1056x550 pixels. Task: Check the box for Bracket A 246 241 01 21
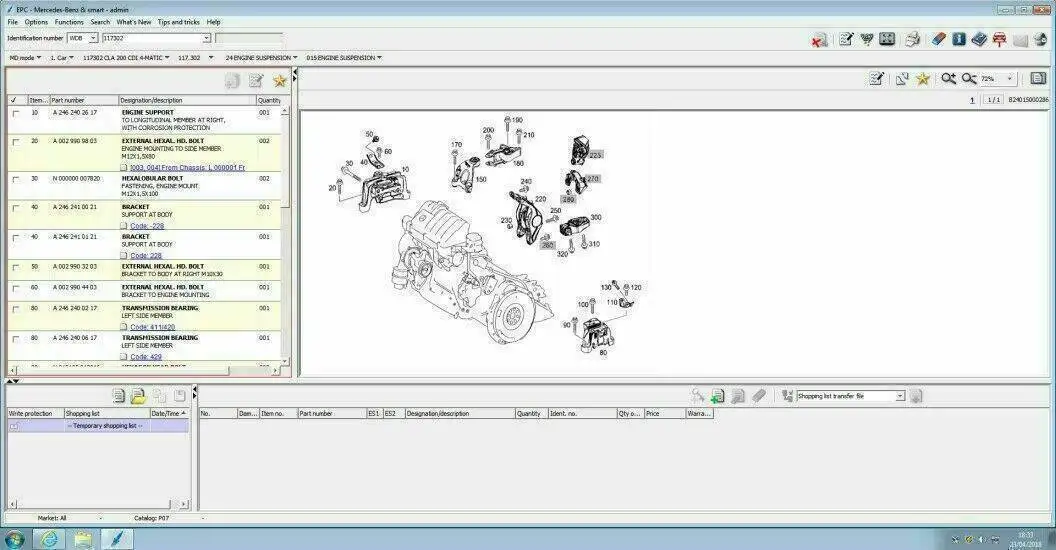[x=15, y=238]
